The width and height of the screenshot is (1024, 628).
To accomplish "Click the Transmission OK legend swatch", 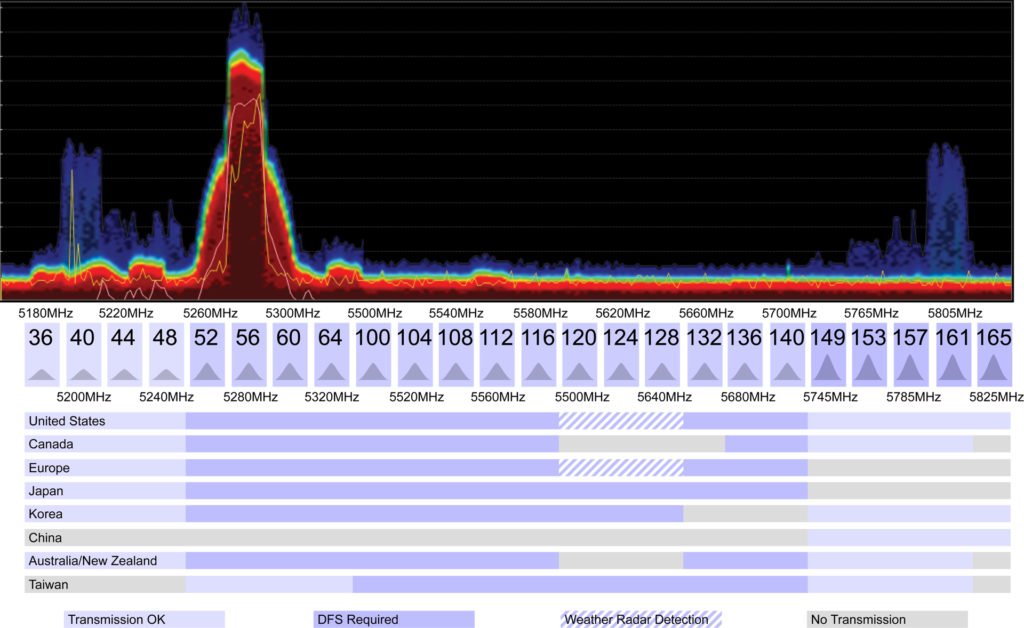I will [x=144, y=619].
